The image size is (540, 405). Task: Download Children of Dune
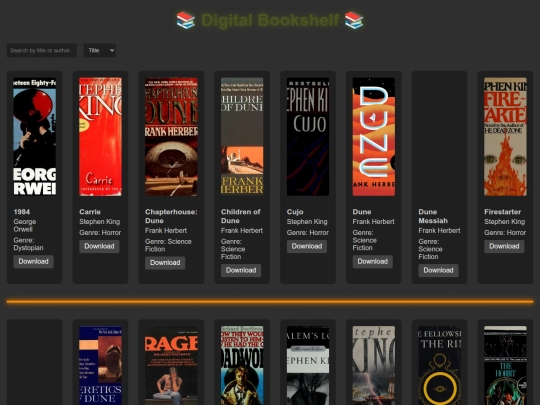click(241, 270)
